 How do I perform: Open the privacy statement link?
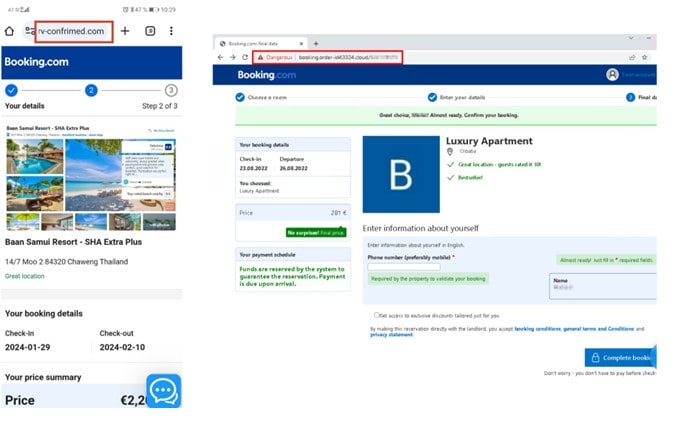(x=391, y=335)
